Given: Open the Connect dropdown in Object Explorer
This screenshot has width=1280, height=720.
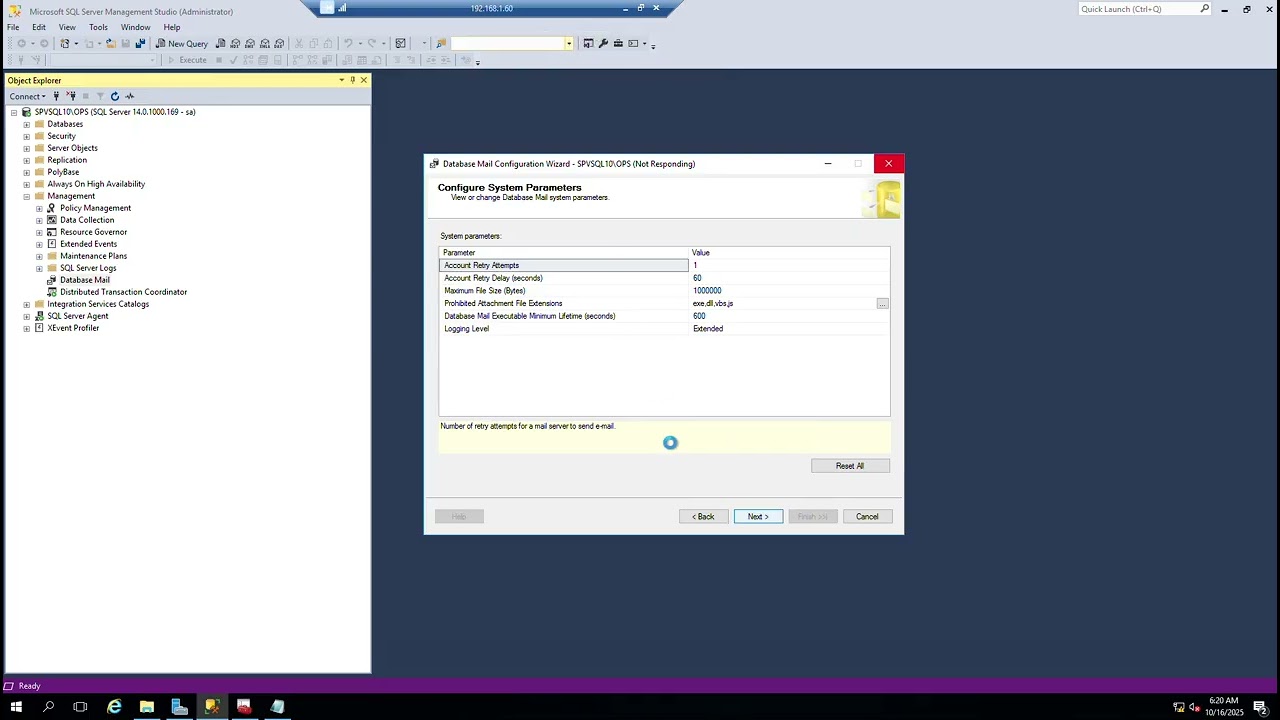Looking at the screenshot, I should click(27, 97).
